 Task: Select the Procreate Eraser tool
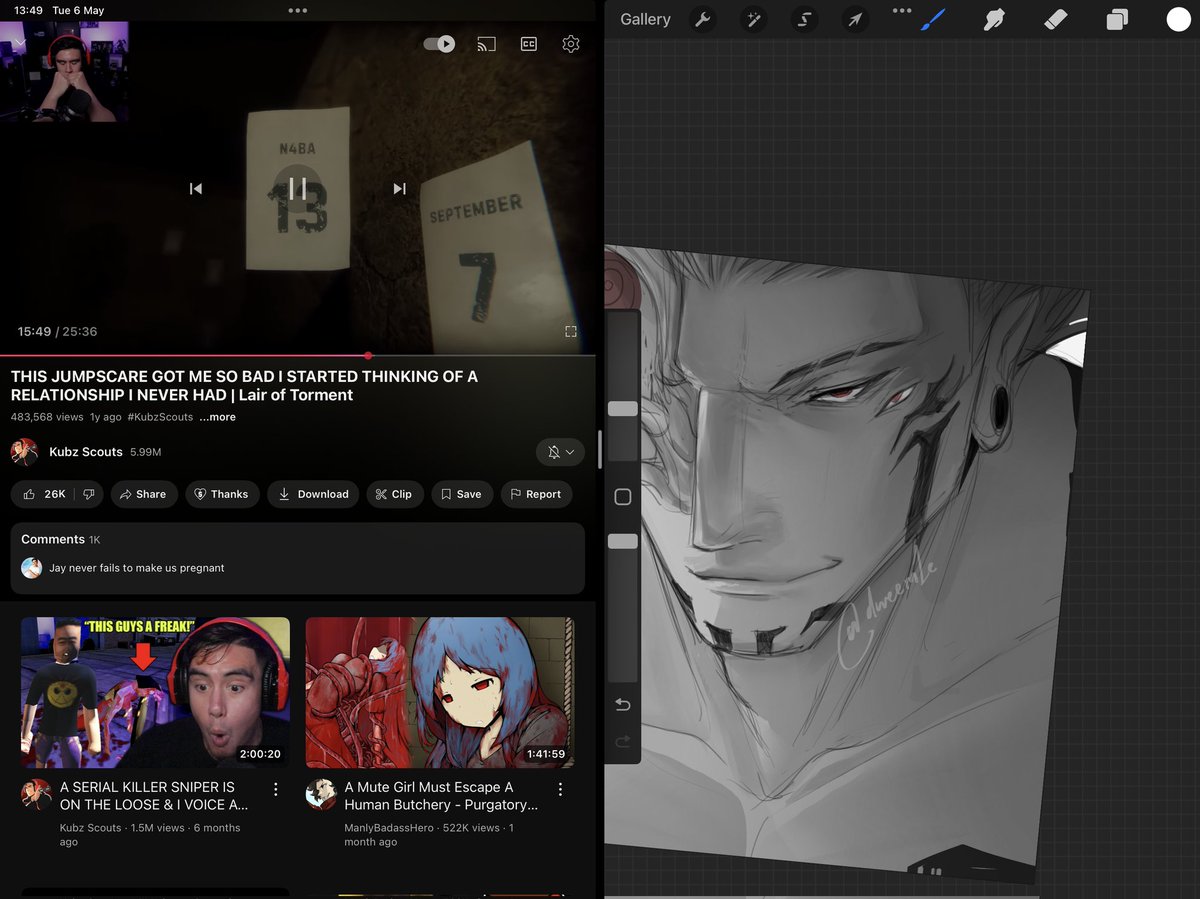pyautogui.click(x=1055, y=20)
